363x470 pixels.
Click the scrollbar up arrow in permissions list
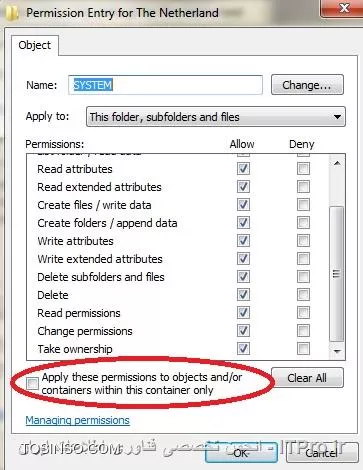[337, 163]
